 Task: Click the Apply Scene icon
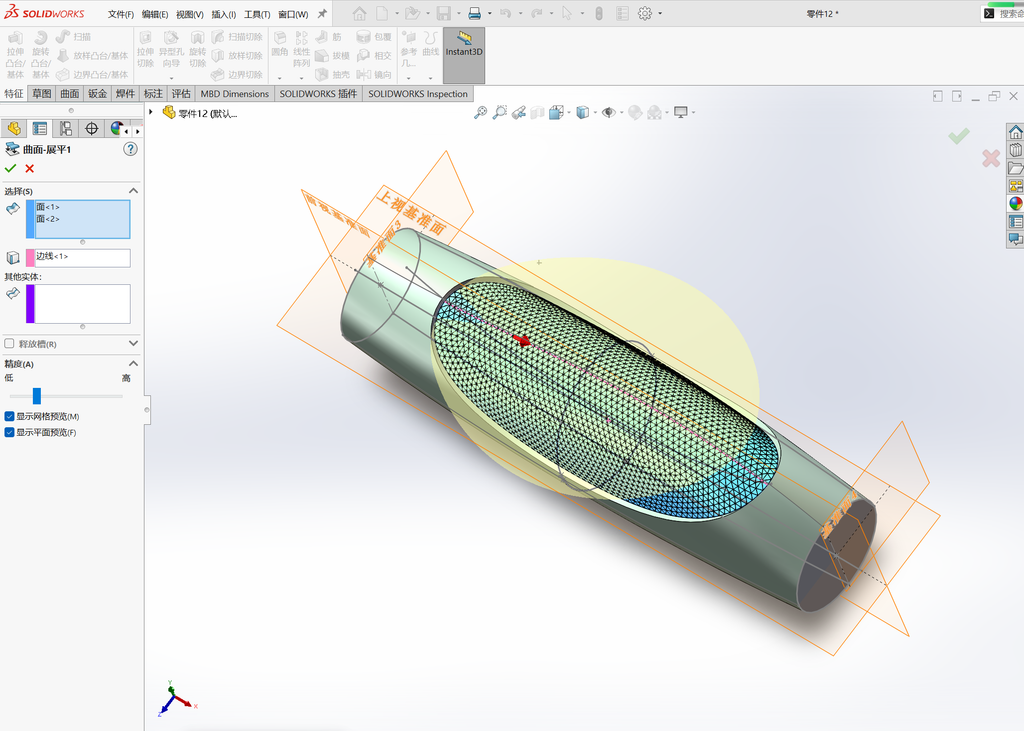[x=654, y=112]
